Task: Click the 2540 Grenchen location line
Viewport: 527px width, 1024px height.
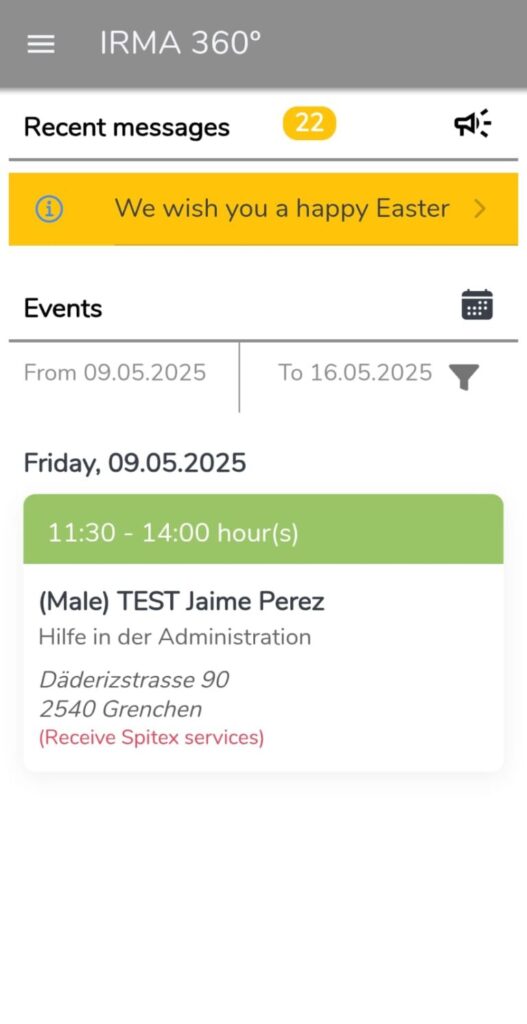Action: coord(120,709)
